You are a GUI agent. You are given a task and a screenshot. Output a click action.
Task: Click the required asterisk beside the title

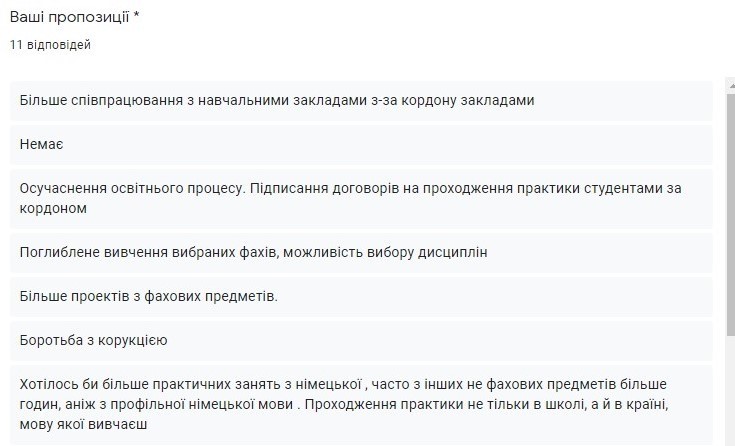[137, 19]
